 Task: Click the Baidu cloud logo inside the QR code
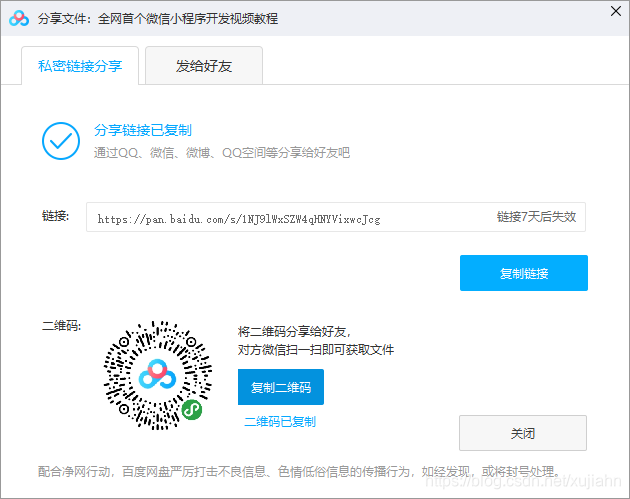[158, 374]
